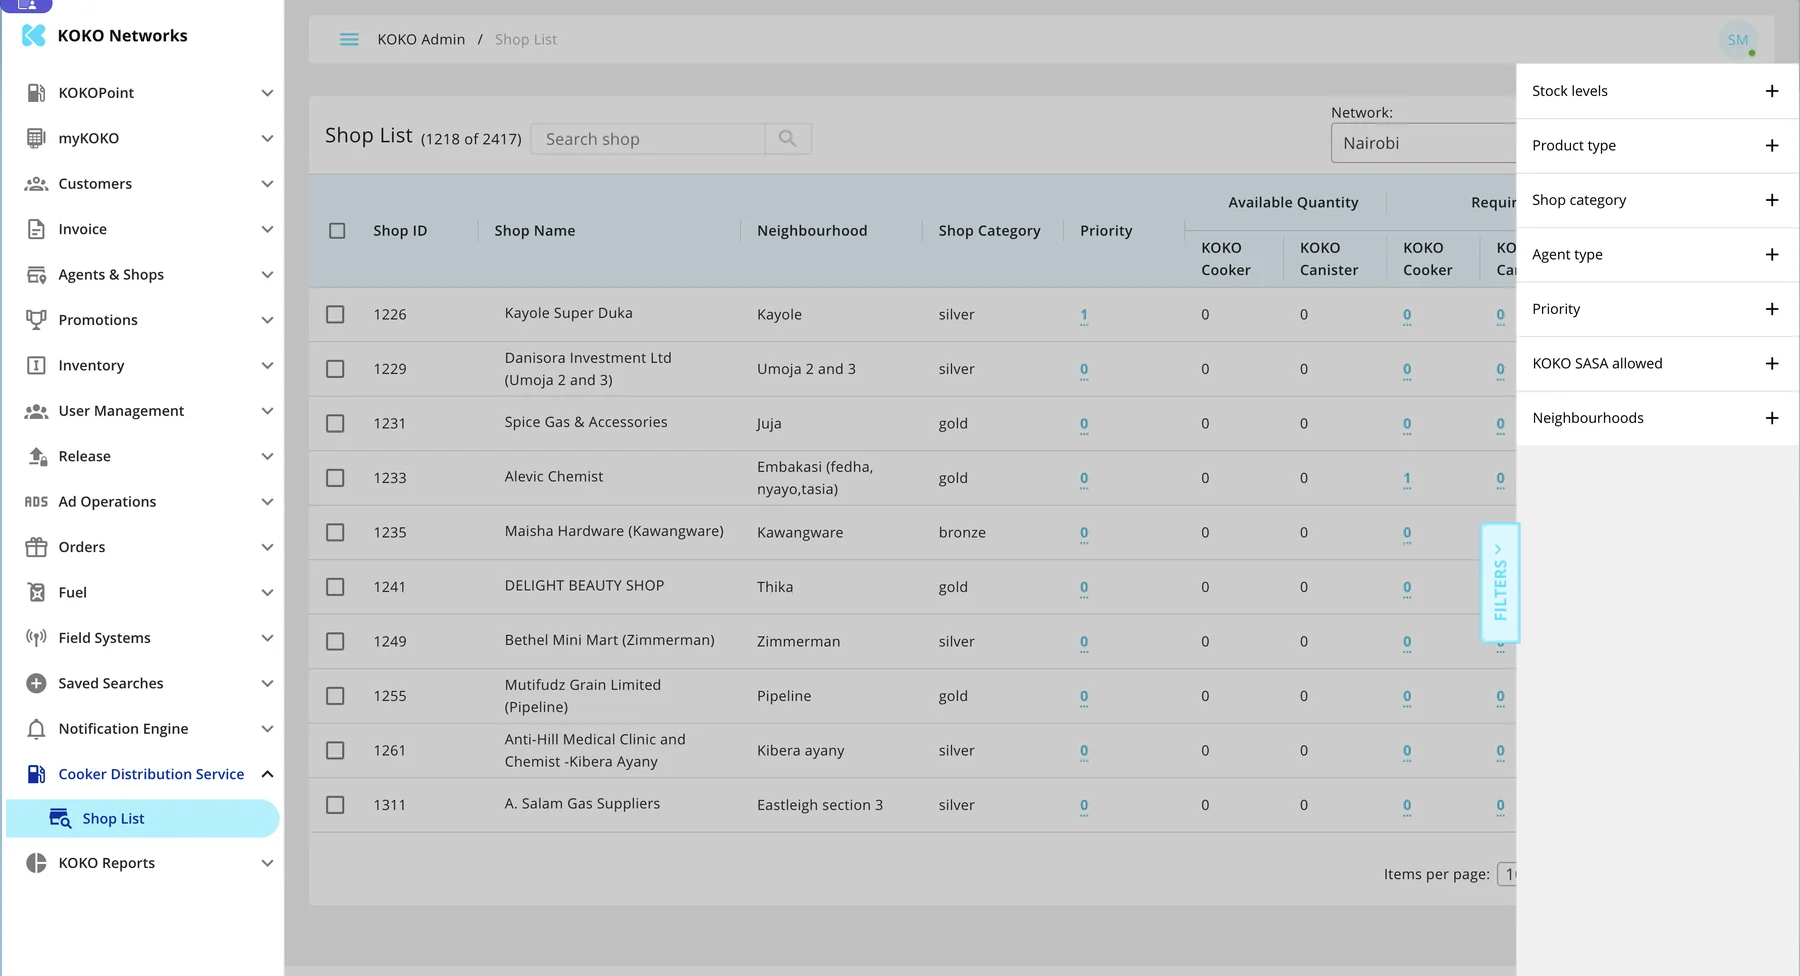The height and width of the screenshot is (976, 1800).
Task: Expand the Ad Operations menu
Action: click(150, 502)
